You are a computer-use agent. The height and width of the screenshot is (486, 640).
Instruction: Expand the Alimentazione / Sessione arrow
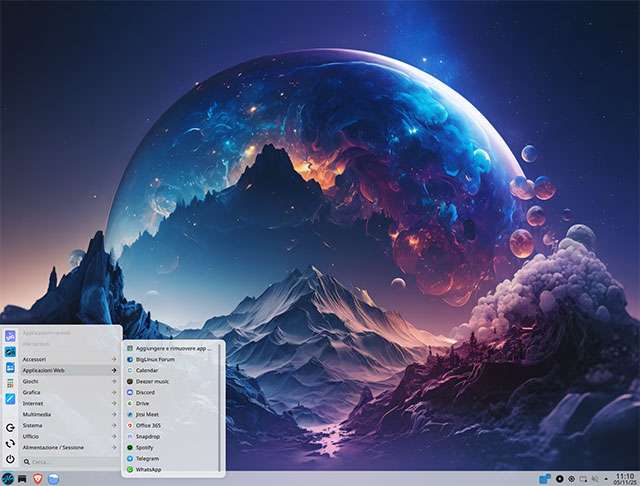[x=114, y=447]
